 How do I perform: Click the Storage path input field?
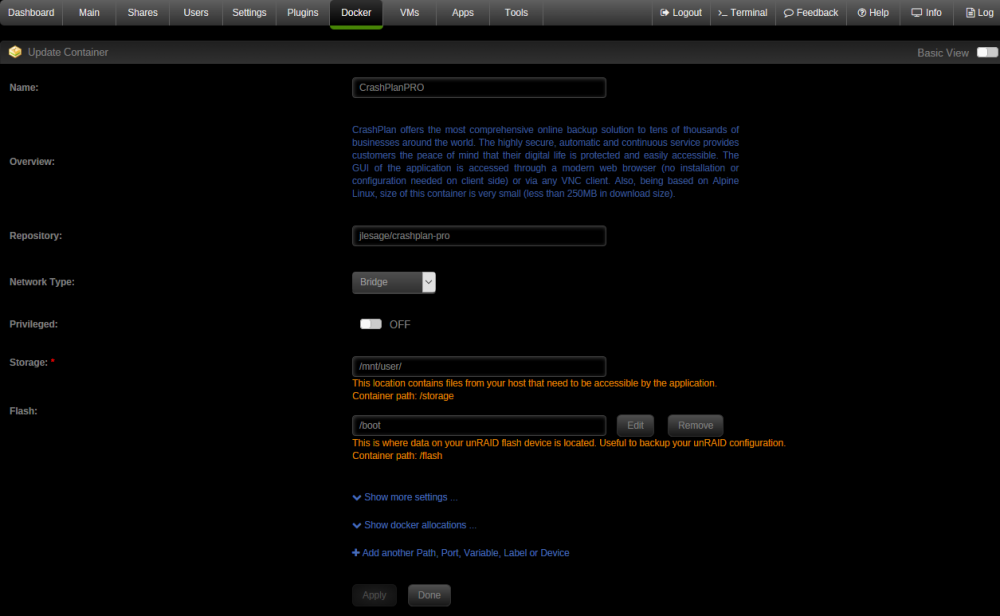pos(479,367)
